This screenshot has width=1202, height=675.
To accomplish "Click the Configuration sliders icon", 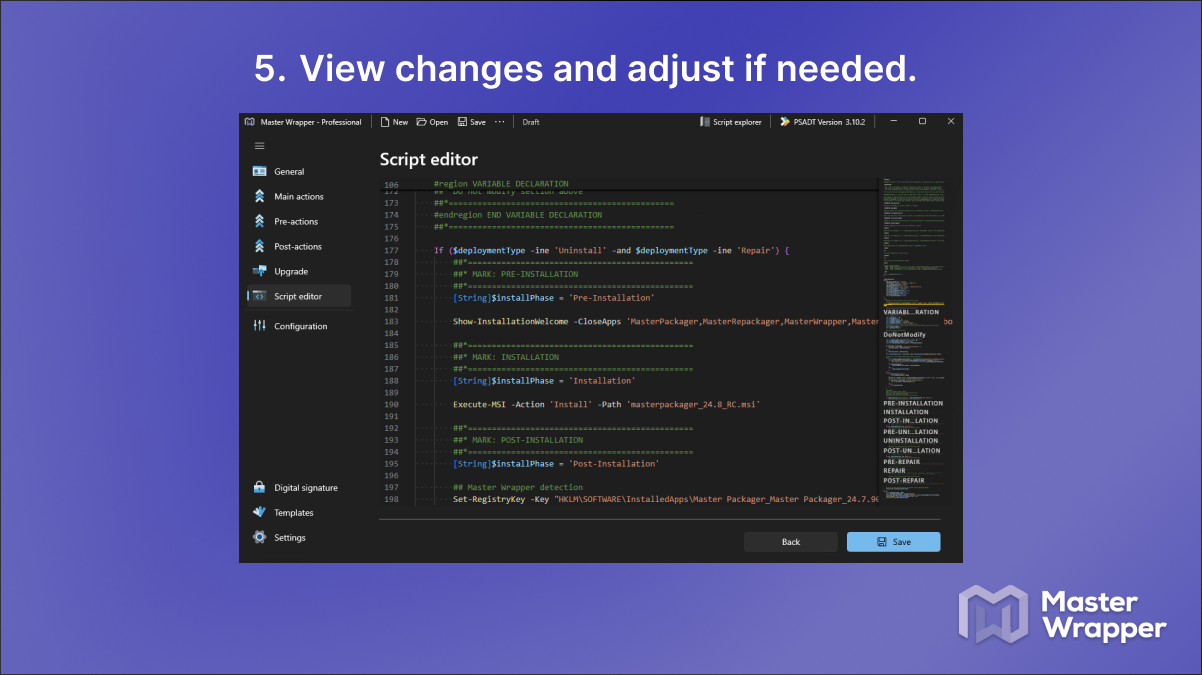I will [260, 326].
